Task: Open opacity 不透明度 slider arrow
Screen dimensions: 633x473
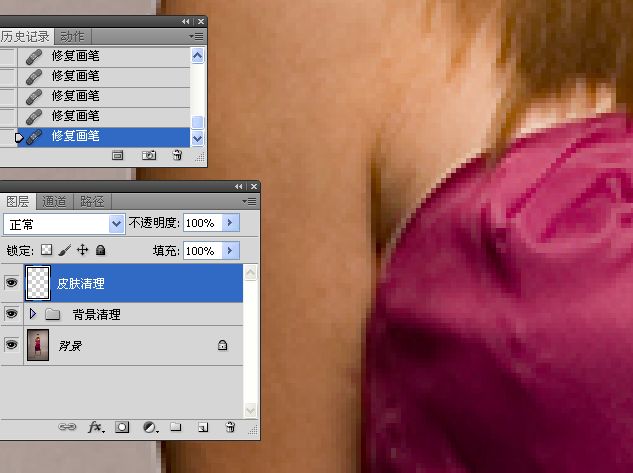Action: 231,223
